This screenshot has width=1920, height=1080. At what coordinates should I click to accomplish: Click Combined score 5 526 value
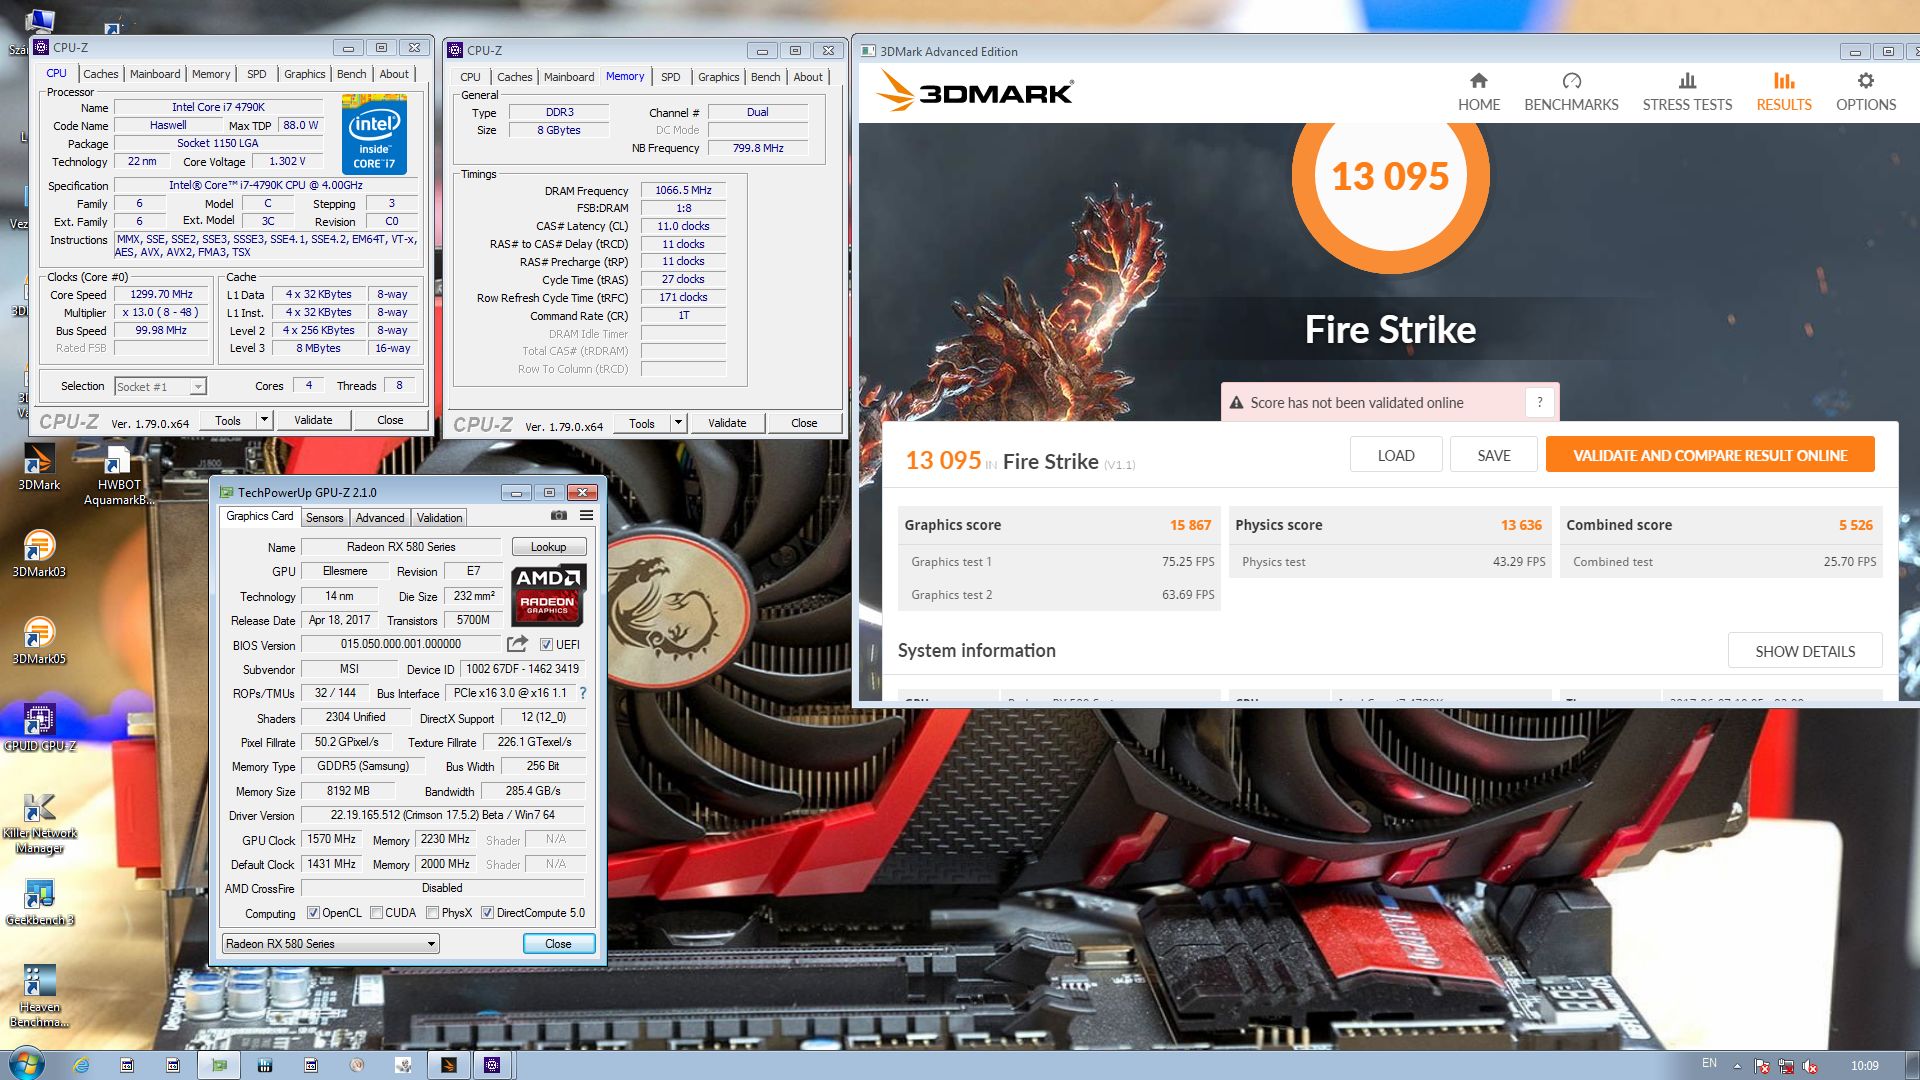[x=1856, y=525]
